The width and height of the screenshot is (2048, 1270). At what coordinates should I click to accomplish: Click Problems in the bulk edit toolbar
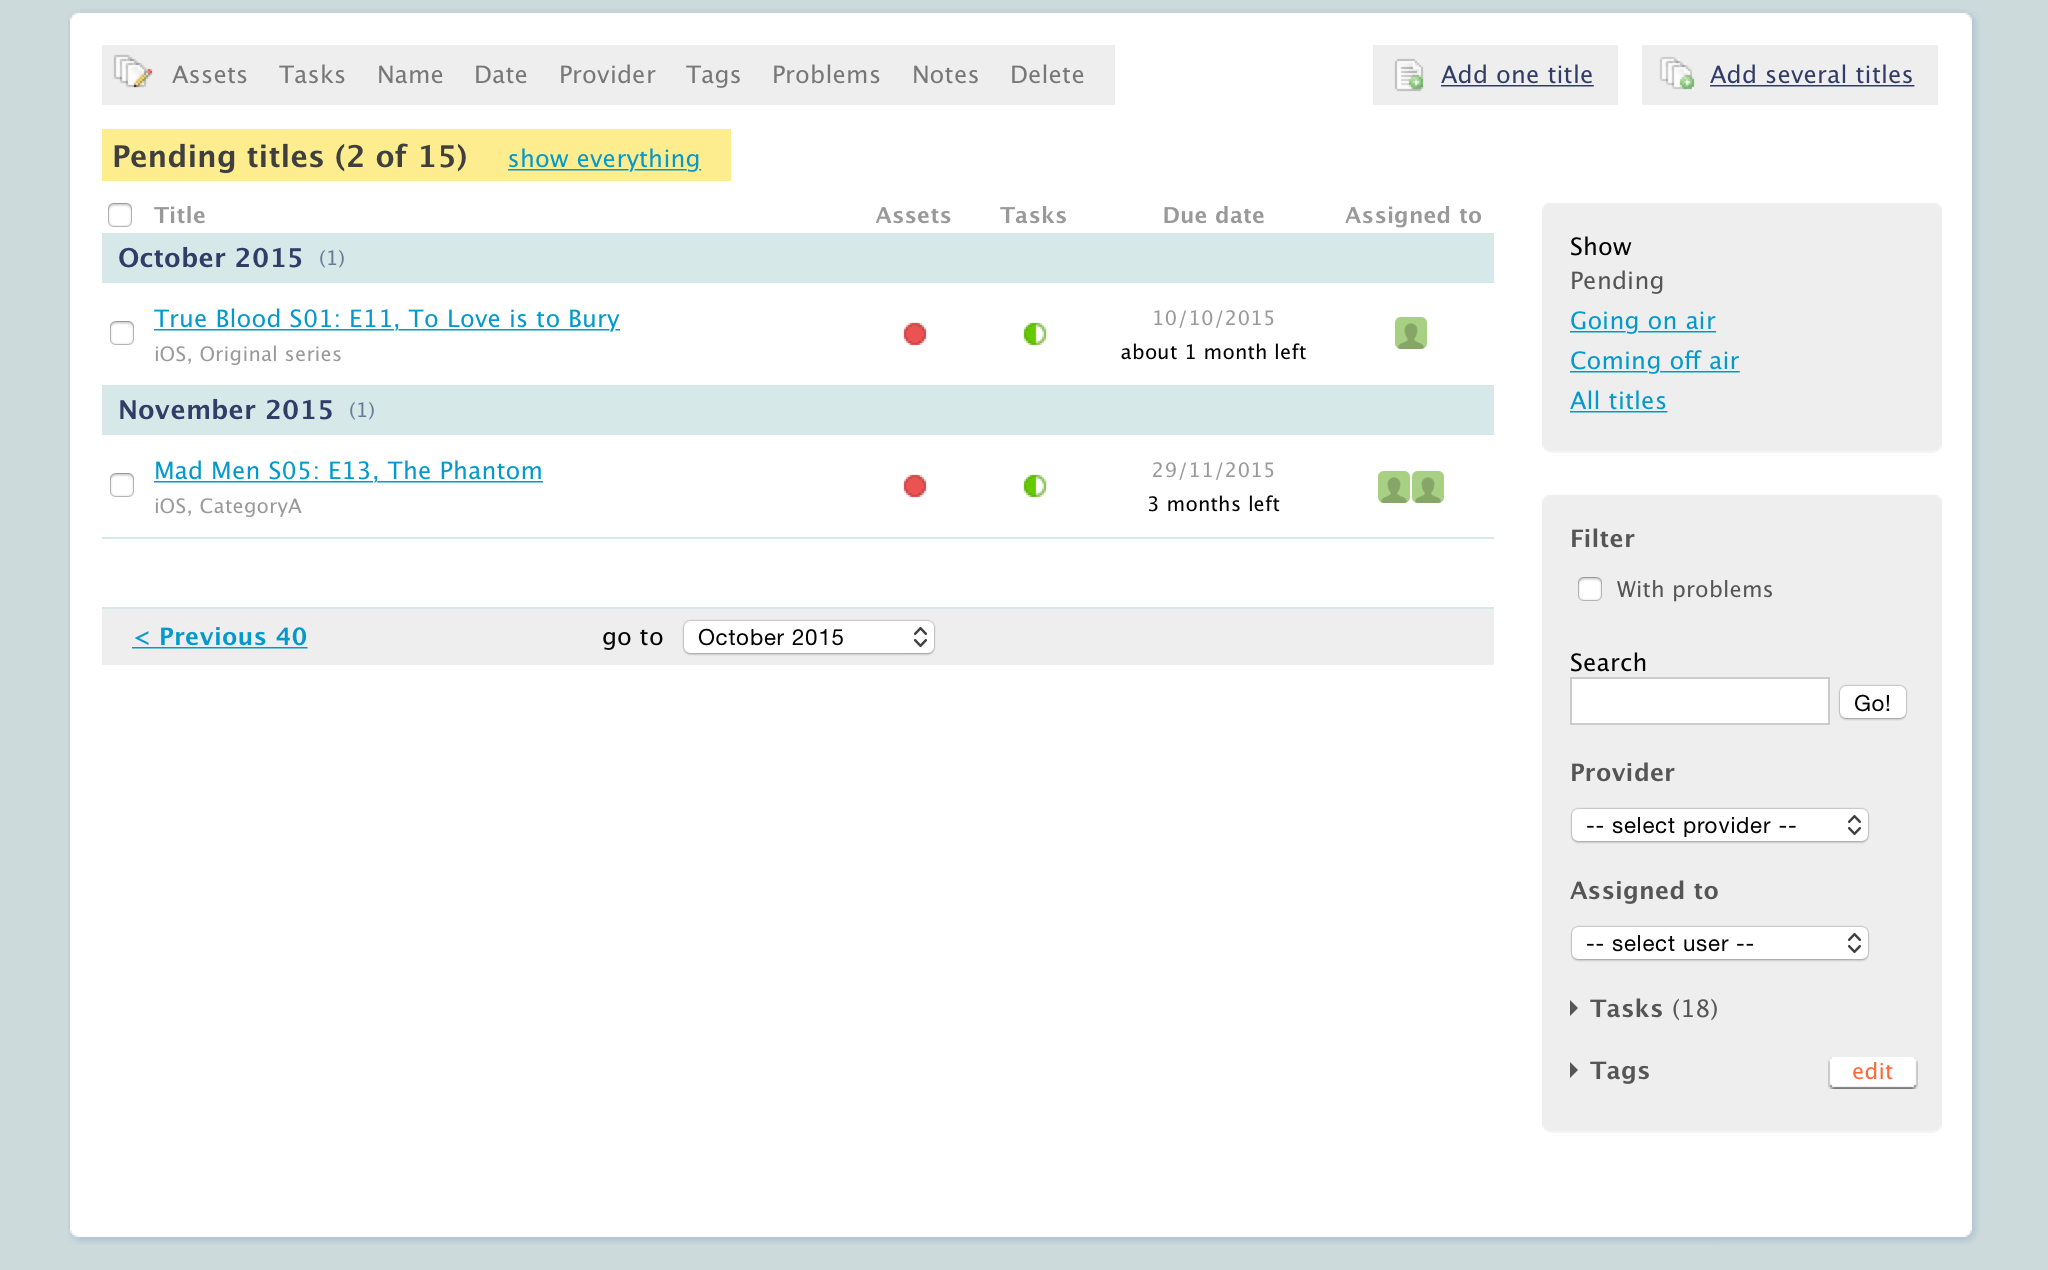[x=825, y=75]
